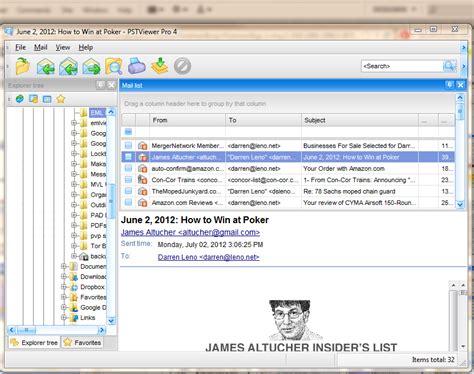This screenshot has height=374, width=474.
Task: Click attachment mail icon of Con-Cor Trains row
Action: (x=142, y=180)
